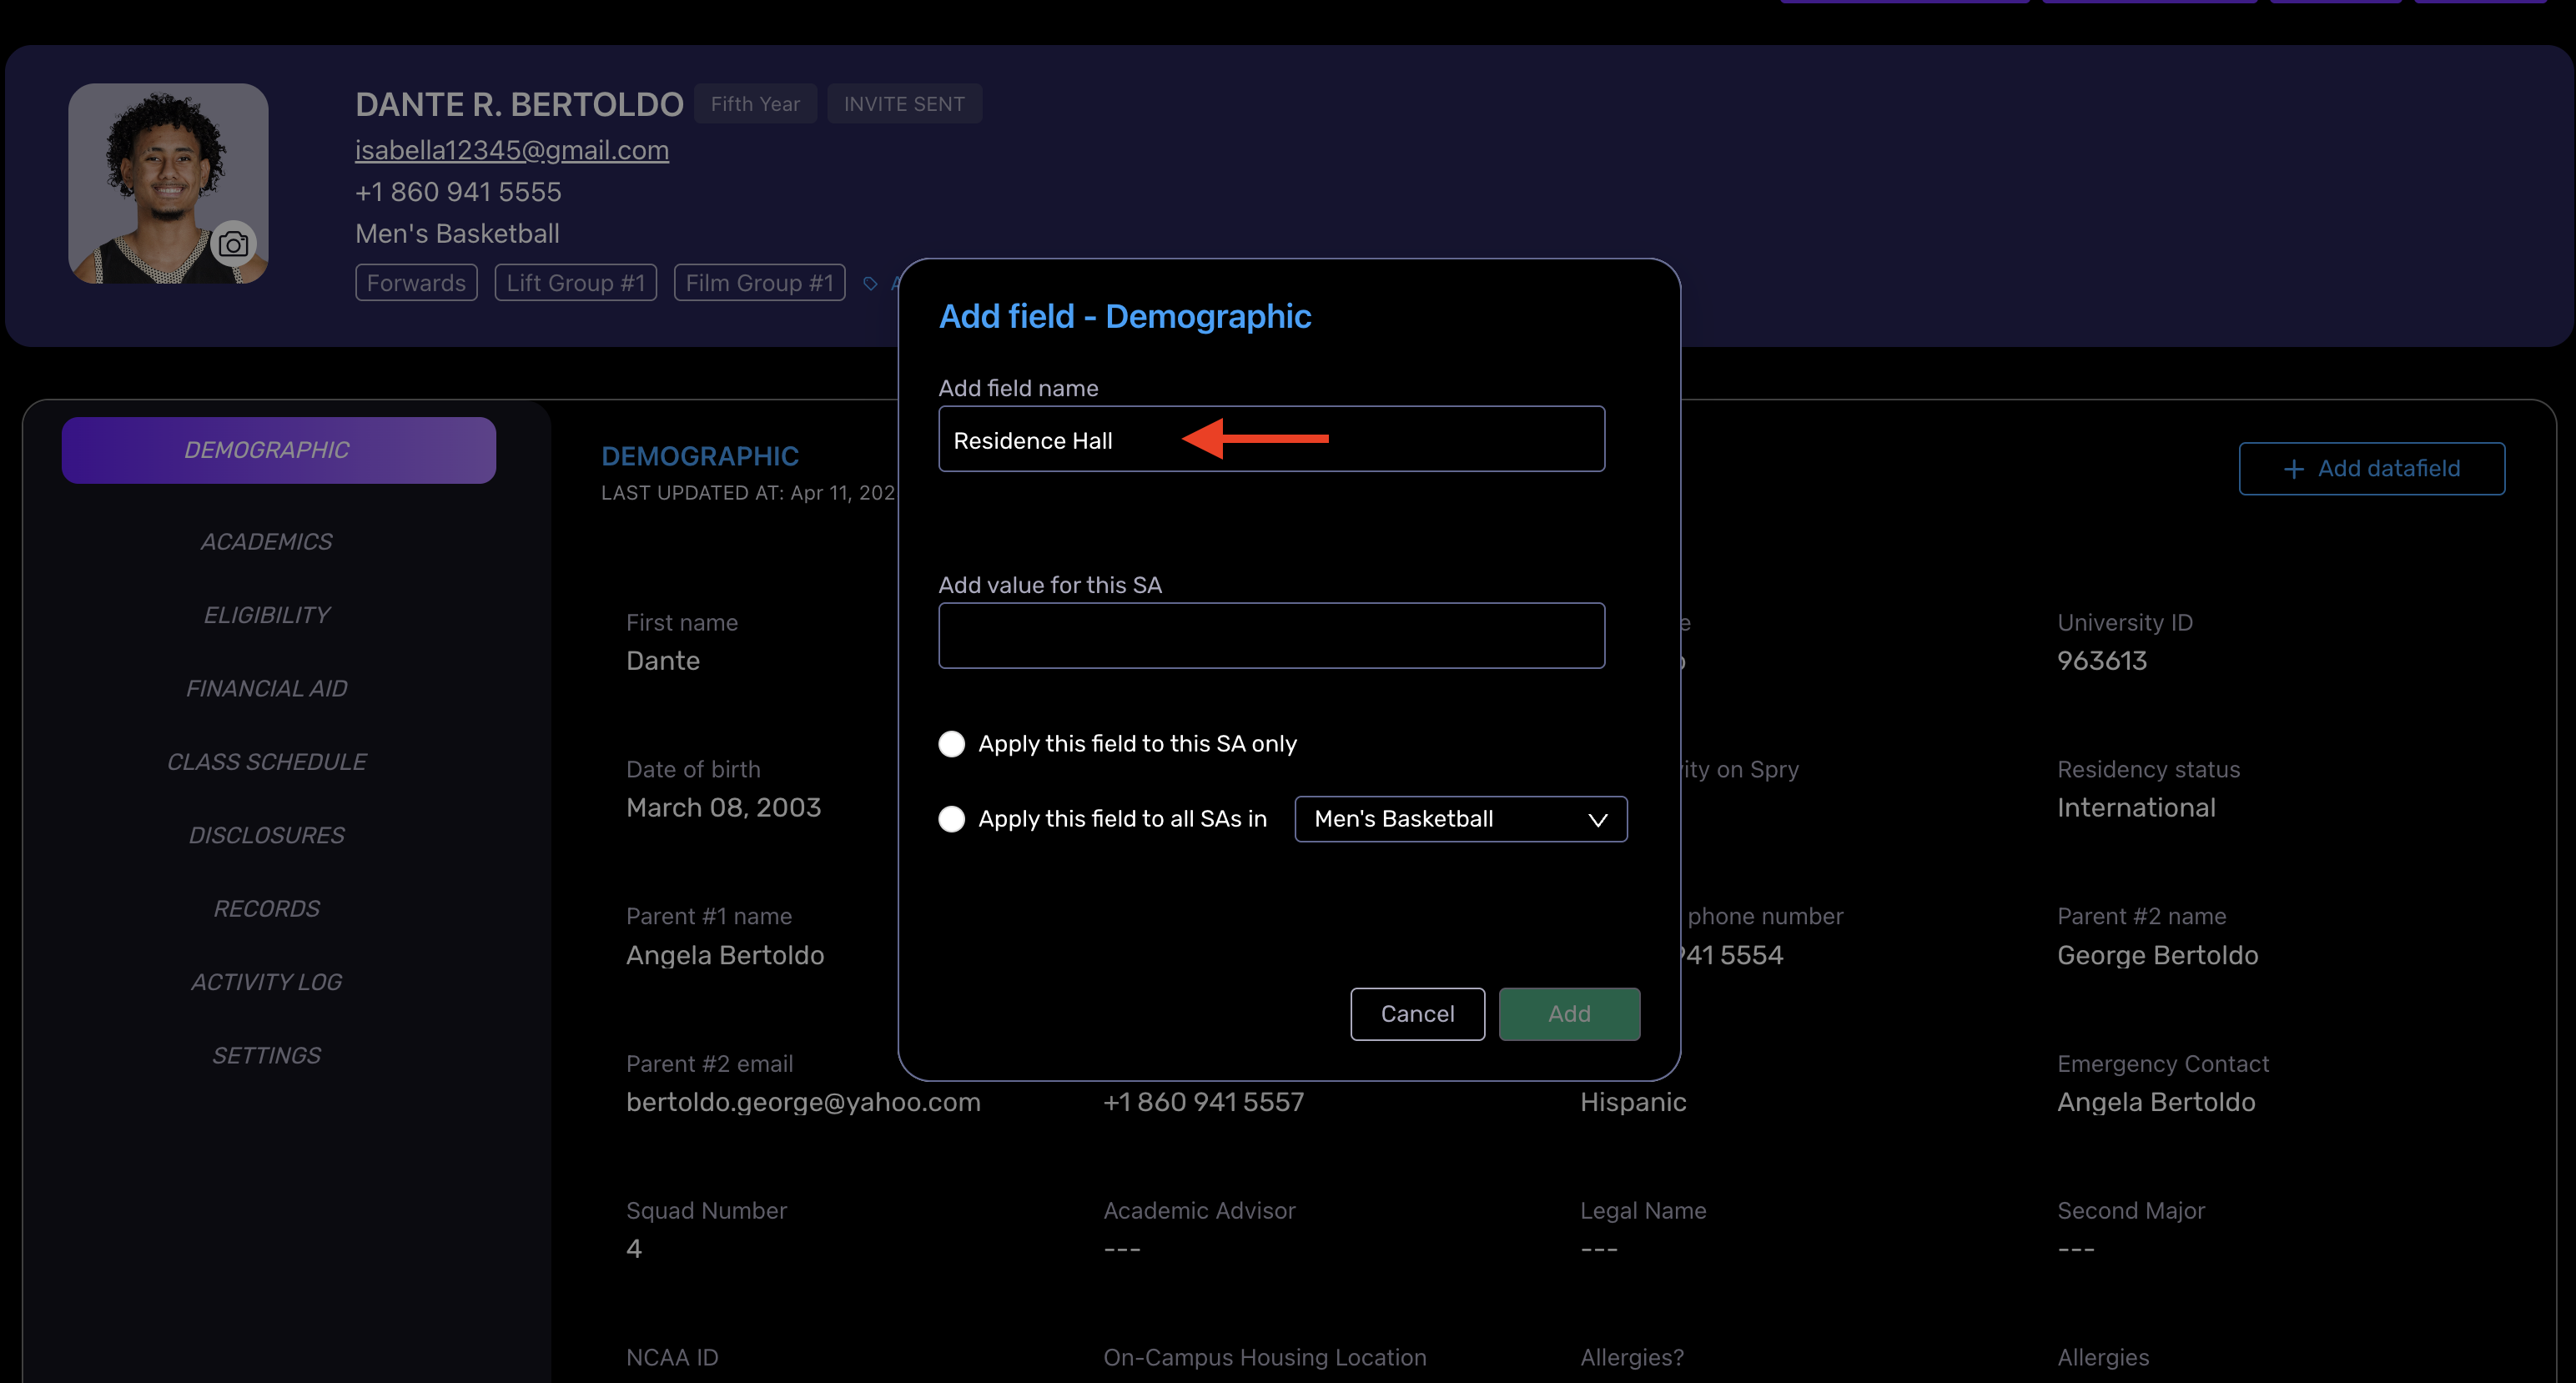The image size is (2576, 1383).
Task: Click Date of birth March 08, 2003
Action: [723, 808]
